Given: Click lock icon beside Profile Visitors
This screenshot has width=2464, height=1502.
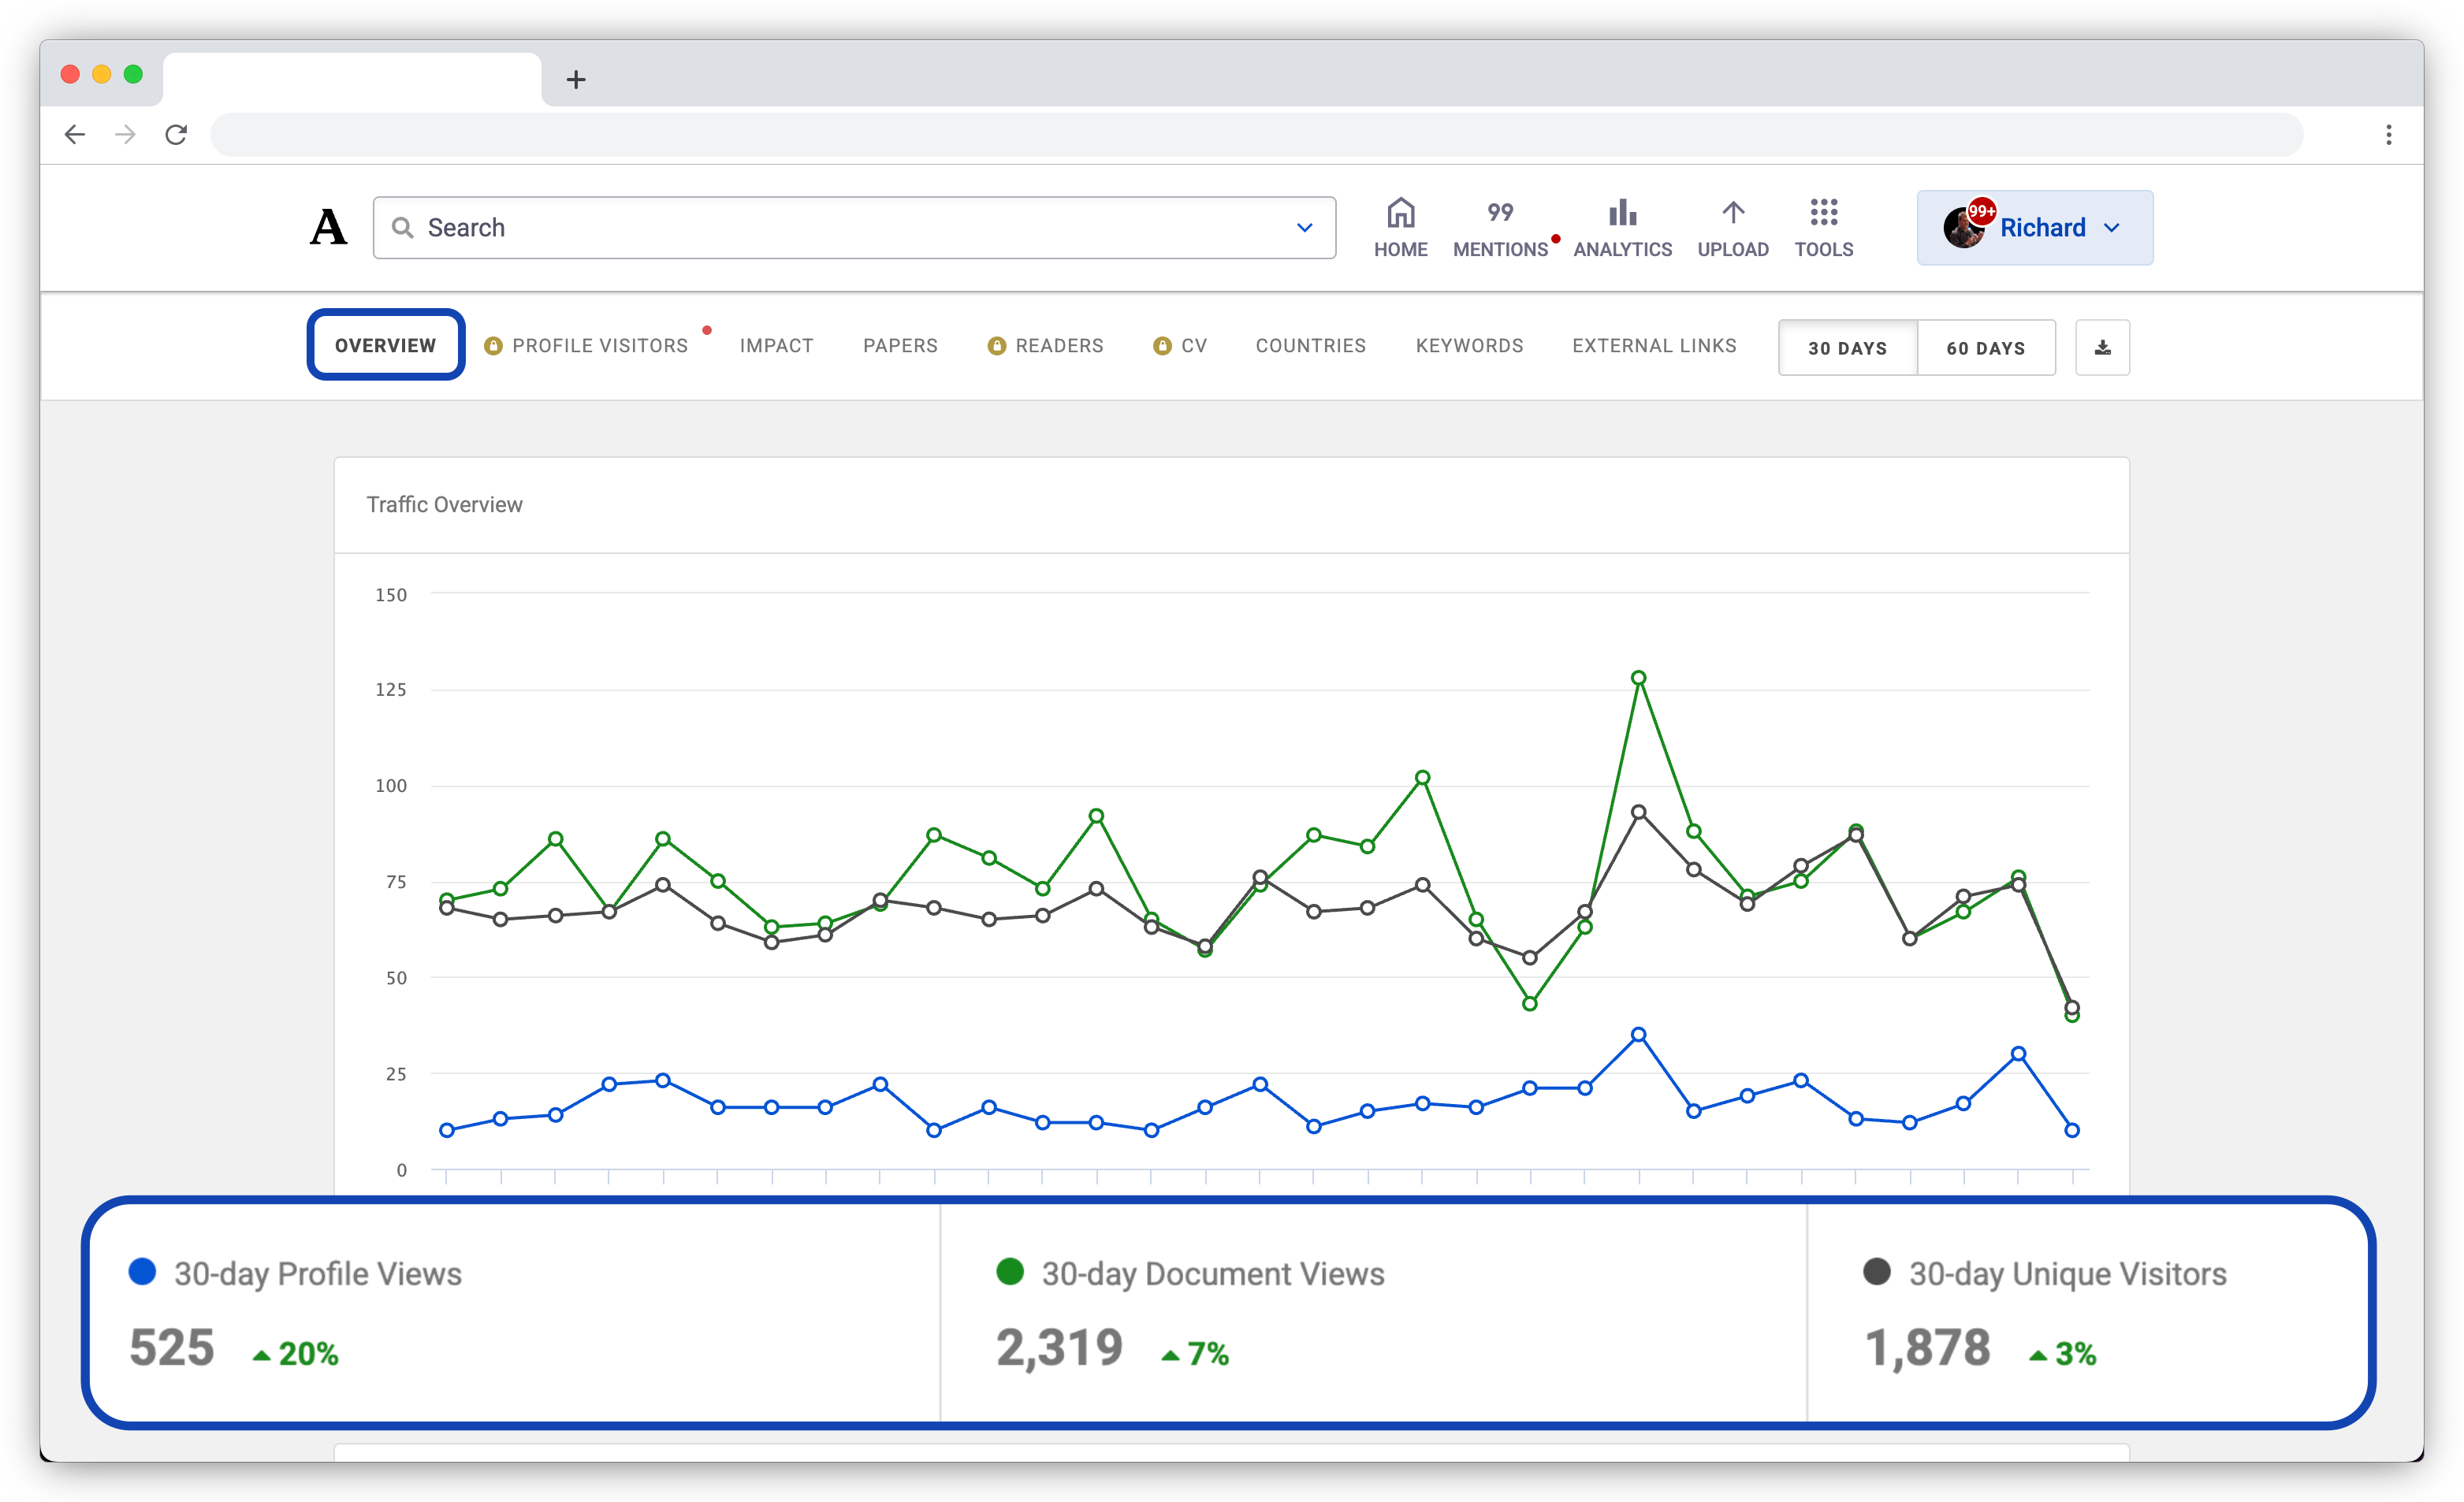Looking at the screenshot, I should click(x=493, y=345).
